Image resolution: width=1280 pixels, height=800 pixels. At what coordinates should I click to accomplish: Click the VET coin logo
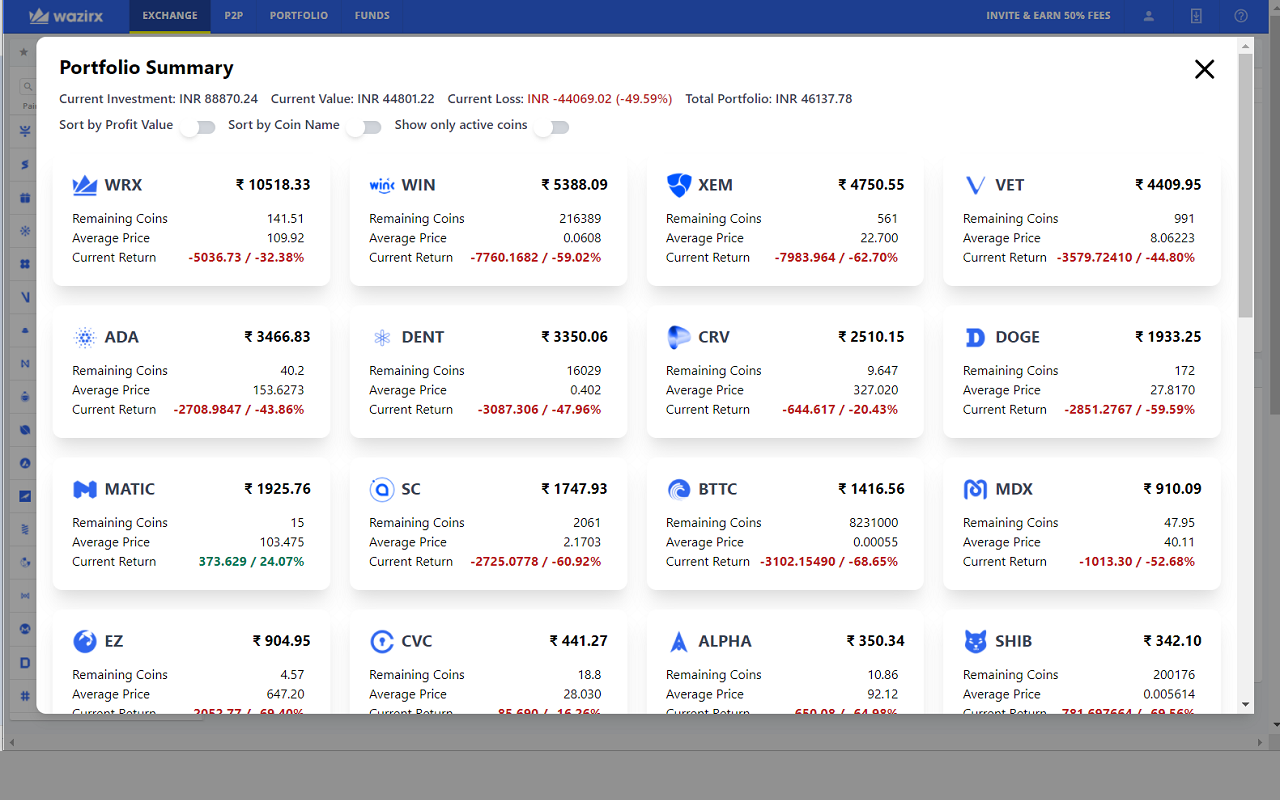[975, 185]
